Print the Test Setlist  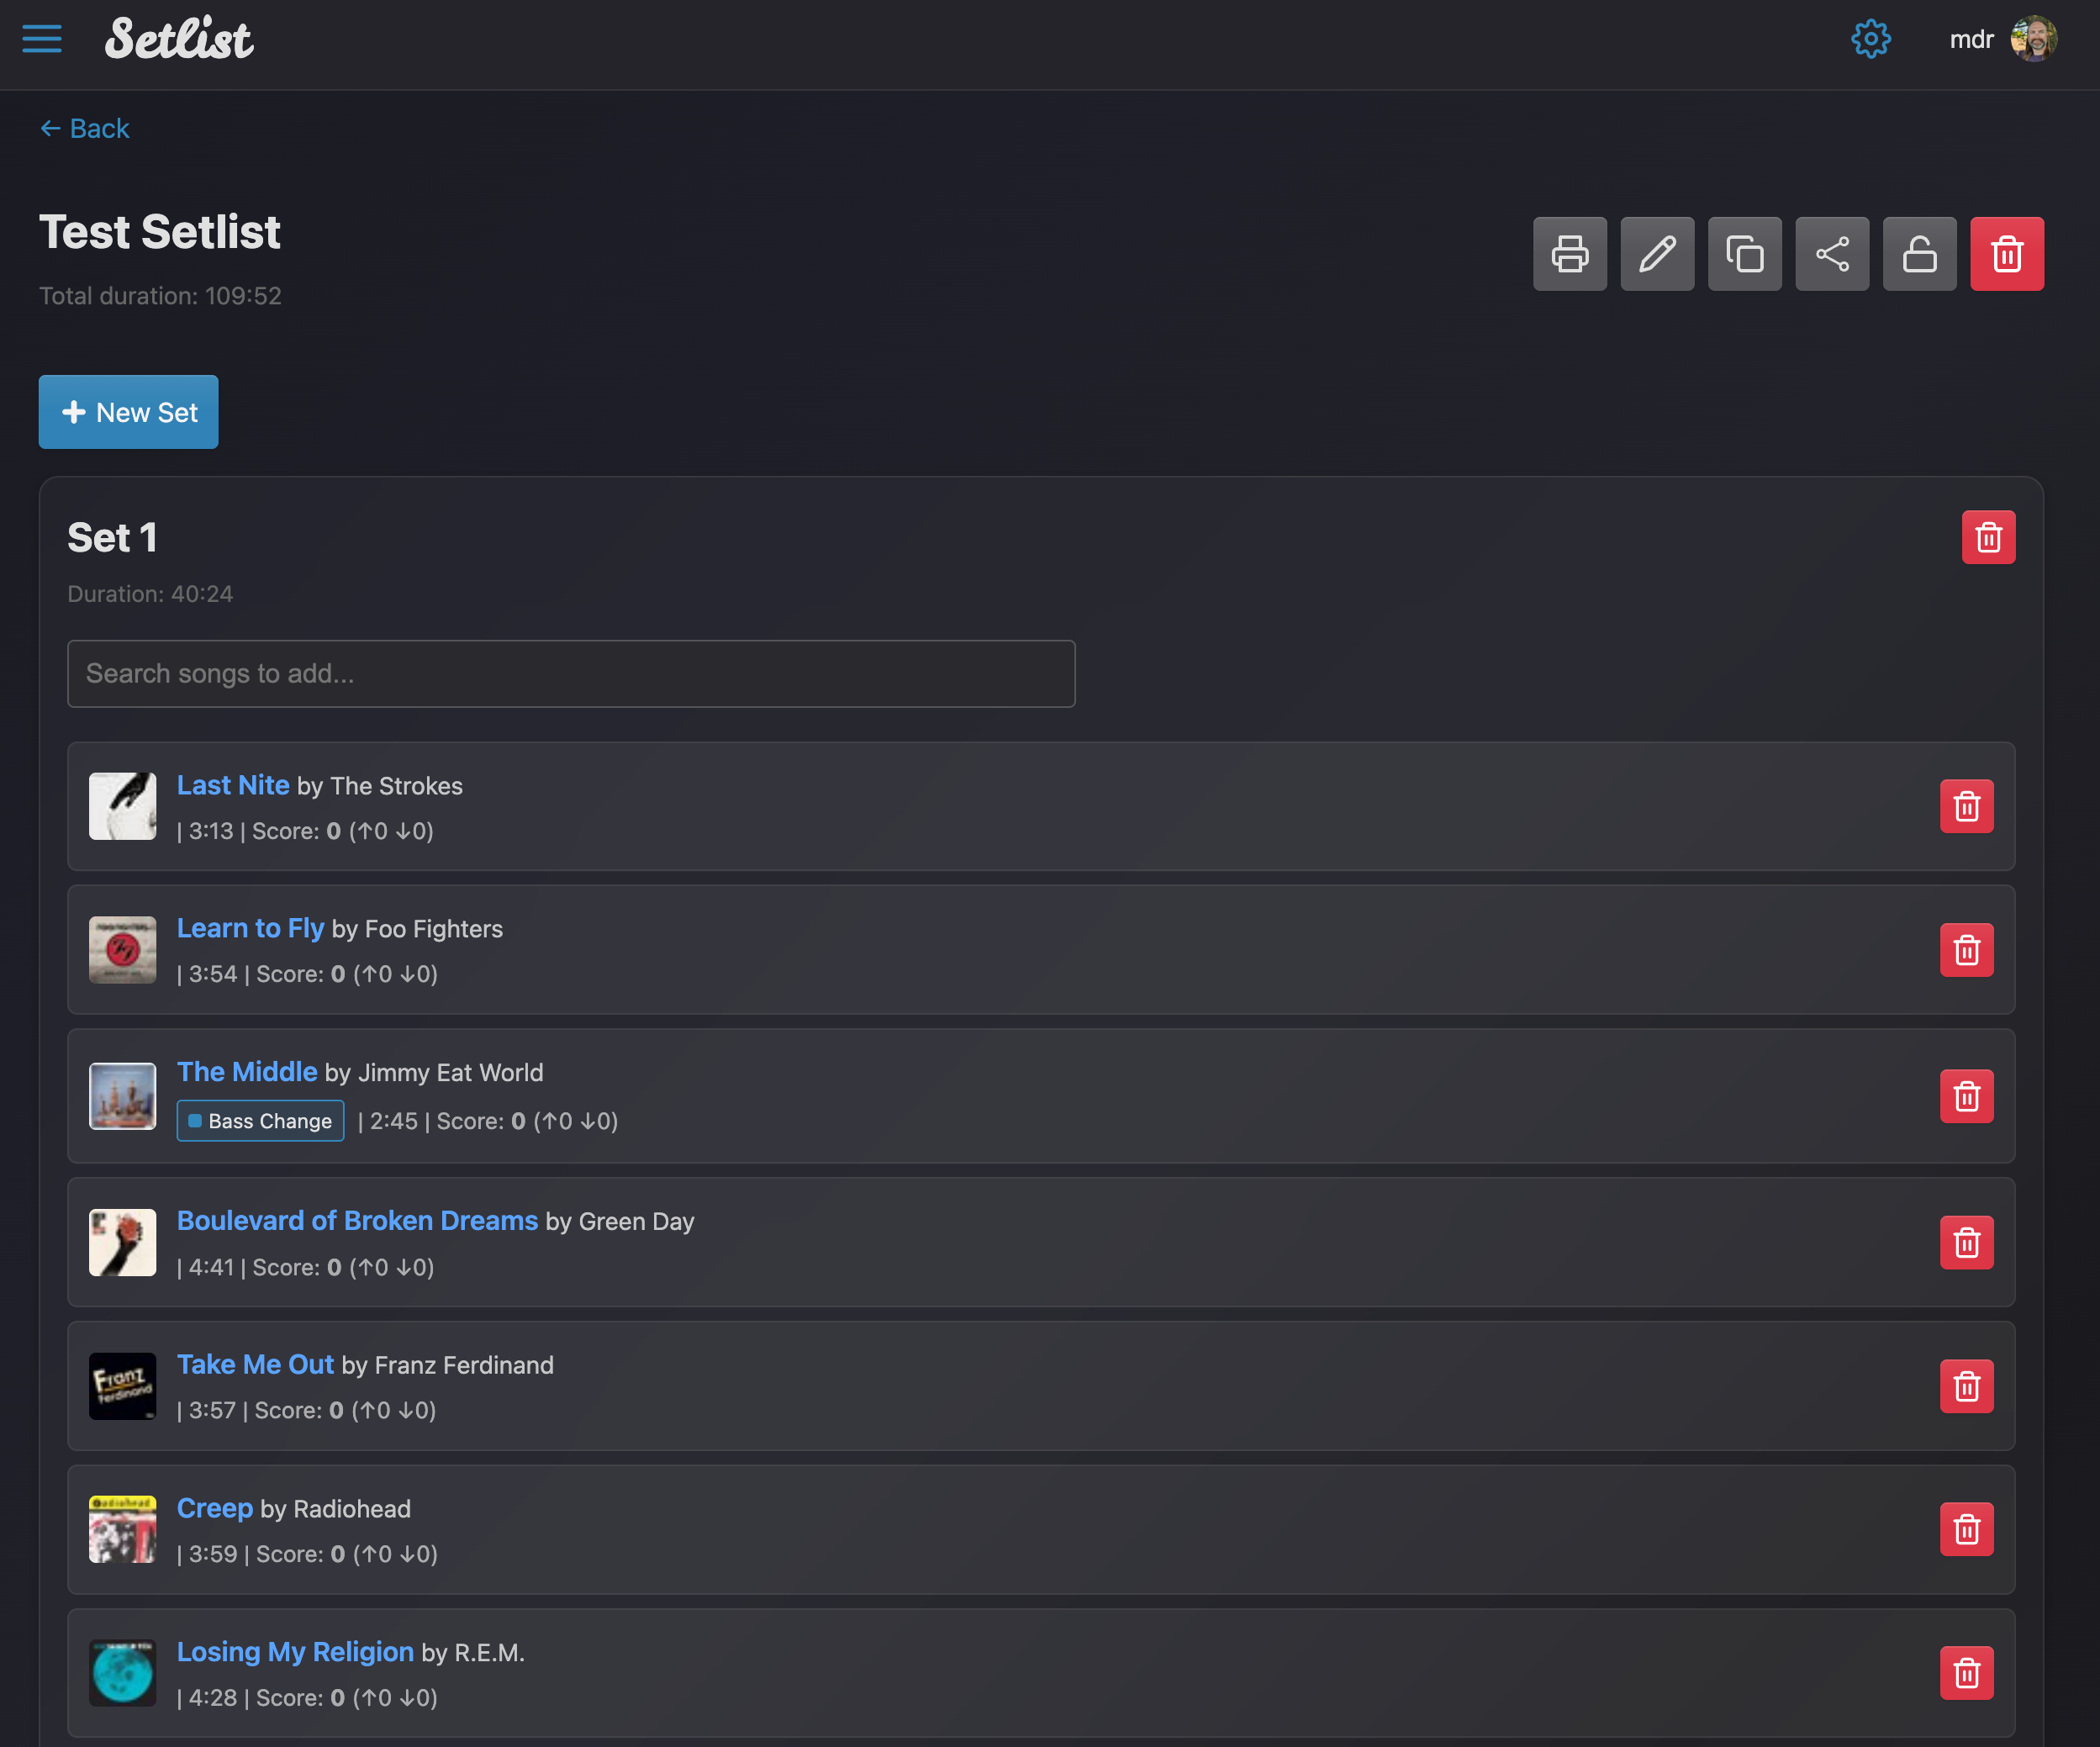tap(1569, 254)
